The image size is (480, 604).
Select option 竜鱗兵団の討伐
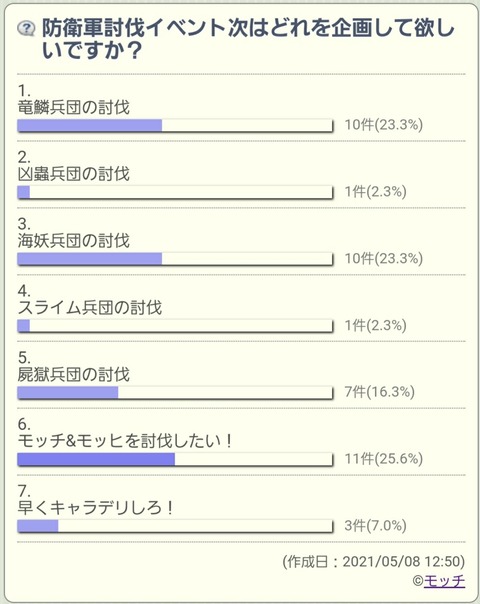[x=74, y=107]
